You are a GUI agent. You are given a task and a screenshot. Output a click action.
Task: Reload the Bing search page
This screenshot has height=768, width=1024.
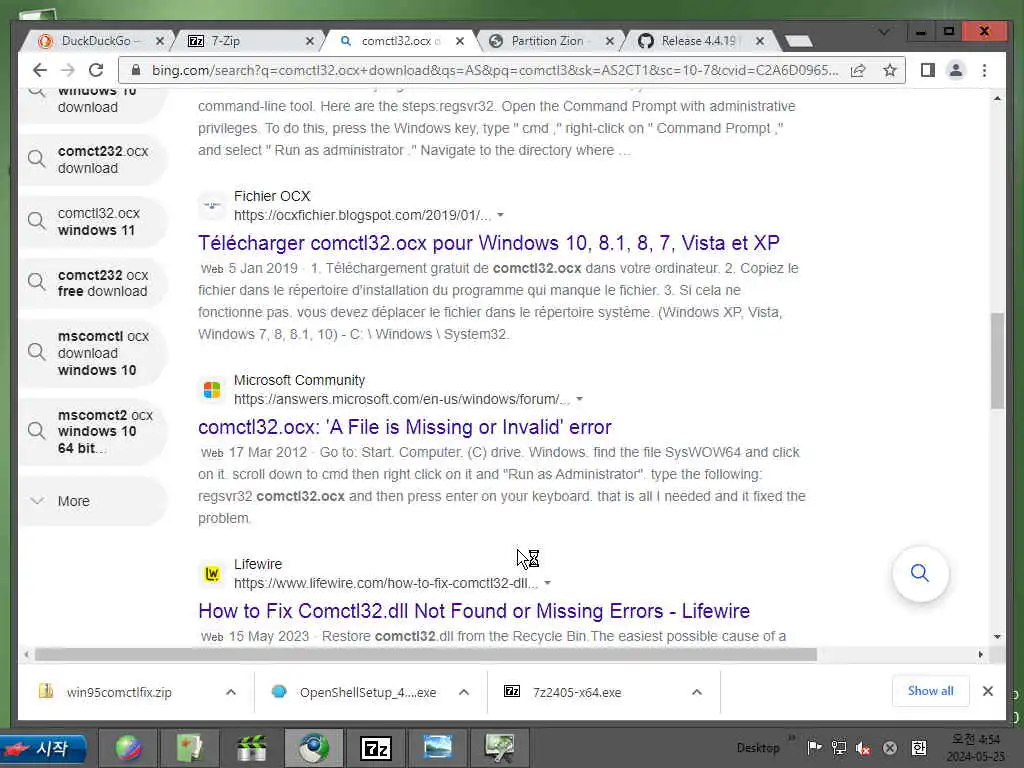coord(96,71)
